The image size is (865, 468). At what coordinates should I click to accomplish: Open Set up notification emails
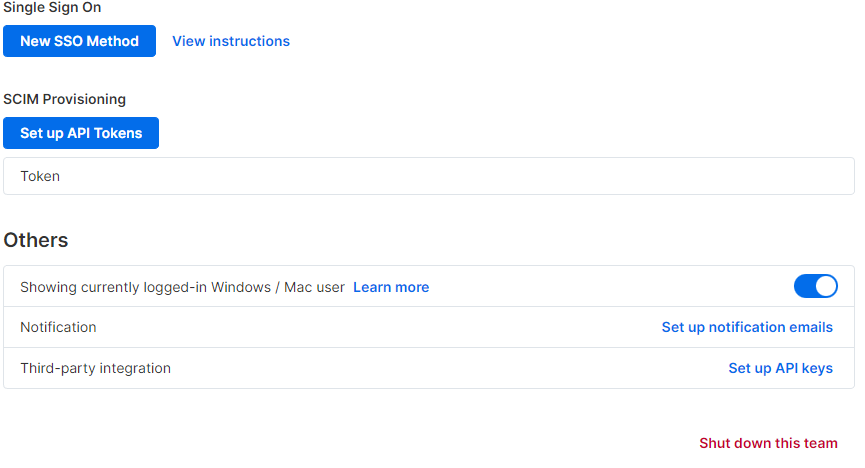pyautogui.click(x=747, y=327)
